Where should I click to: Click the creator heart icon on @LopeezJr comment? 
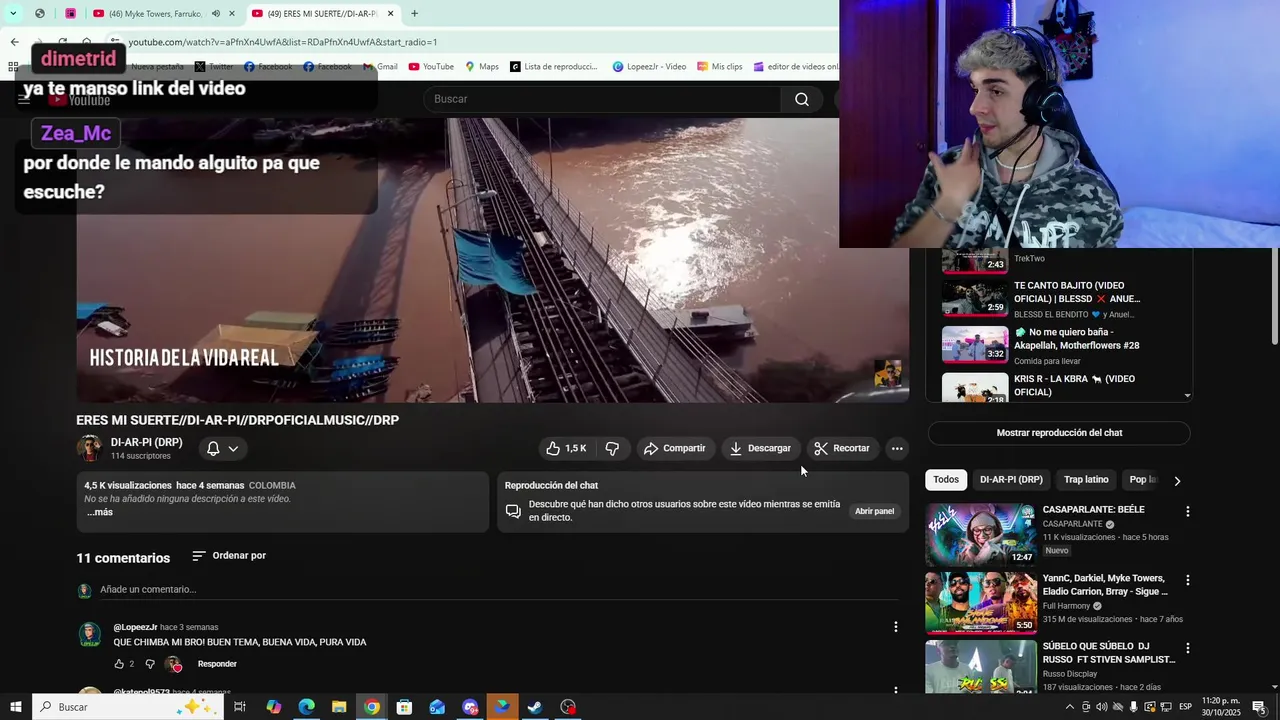point(174,664)
